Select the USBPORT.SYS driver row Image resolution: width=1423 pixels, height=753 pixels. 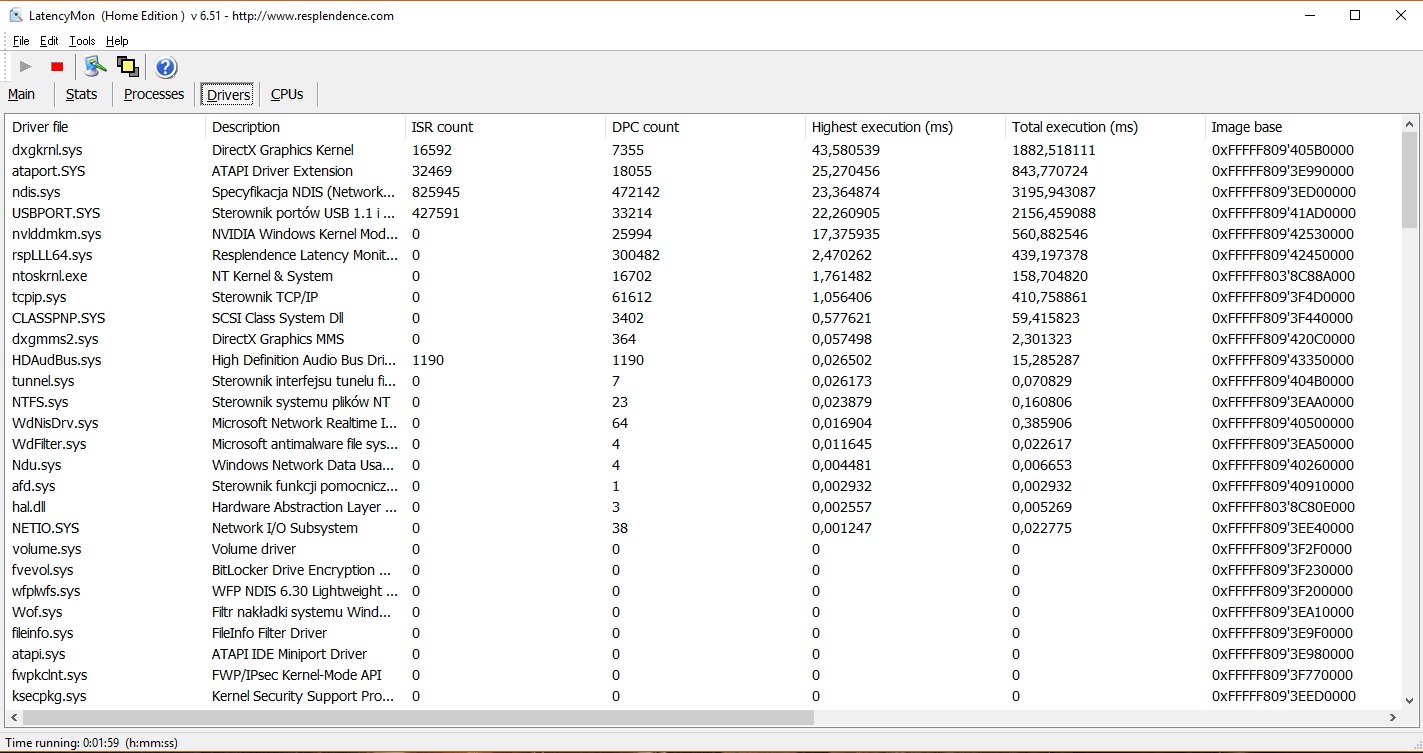pyautogui.click(x=703, y=213)
